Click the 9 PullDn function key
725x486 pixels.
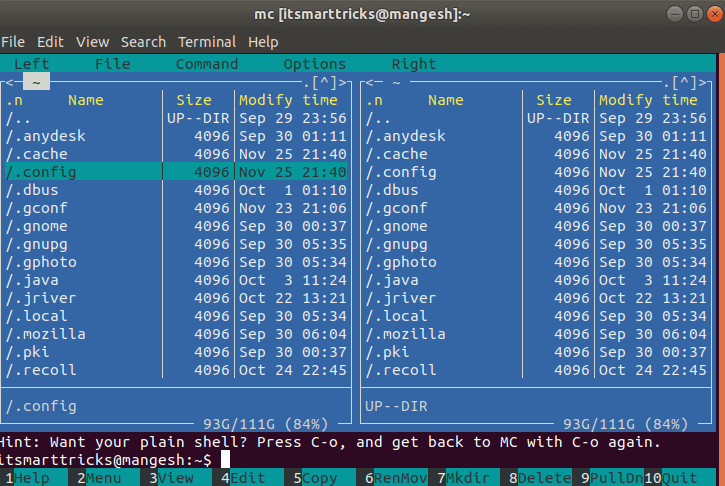[x=612, y=478]
